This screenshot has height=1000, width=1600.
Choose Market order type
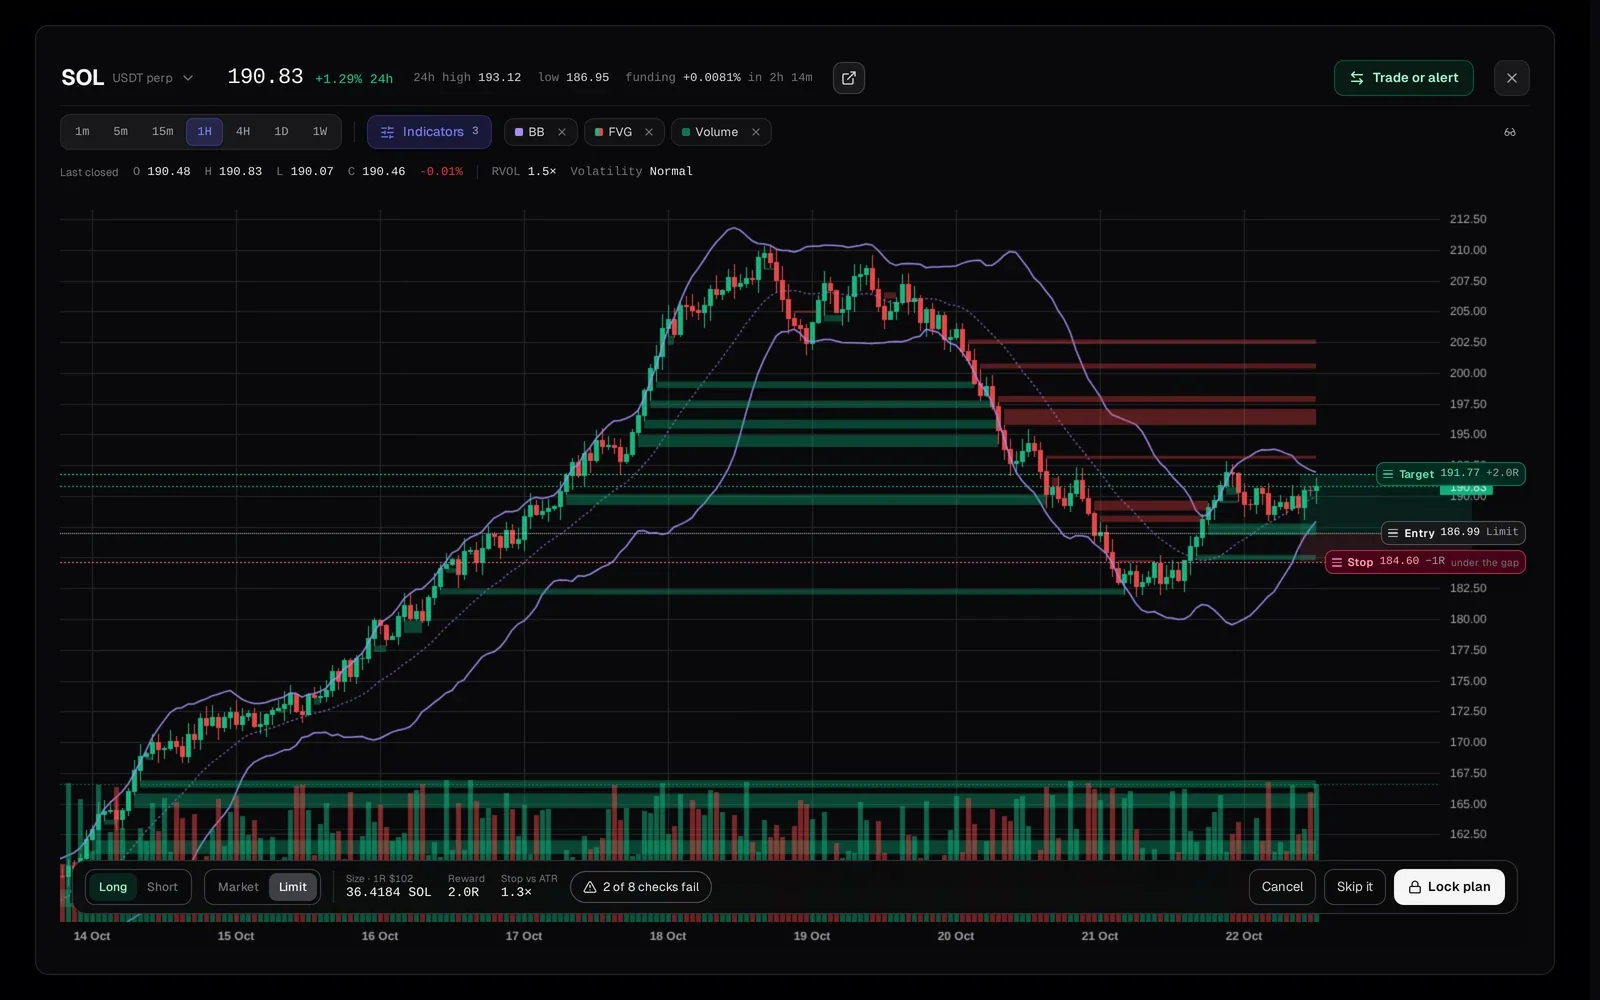(x=238, y=887)
